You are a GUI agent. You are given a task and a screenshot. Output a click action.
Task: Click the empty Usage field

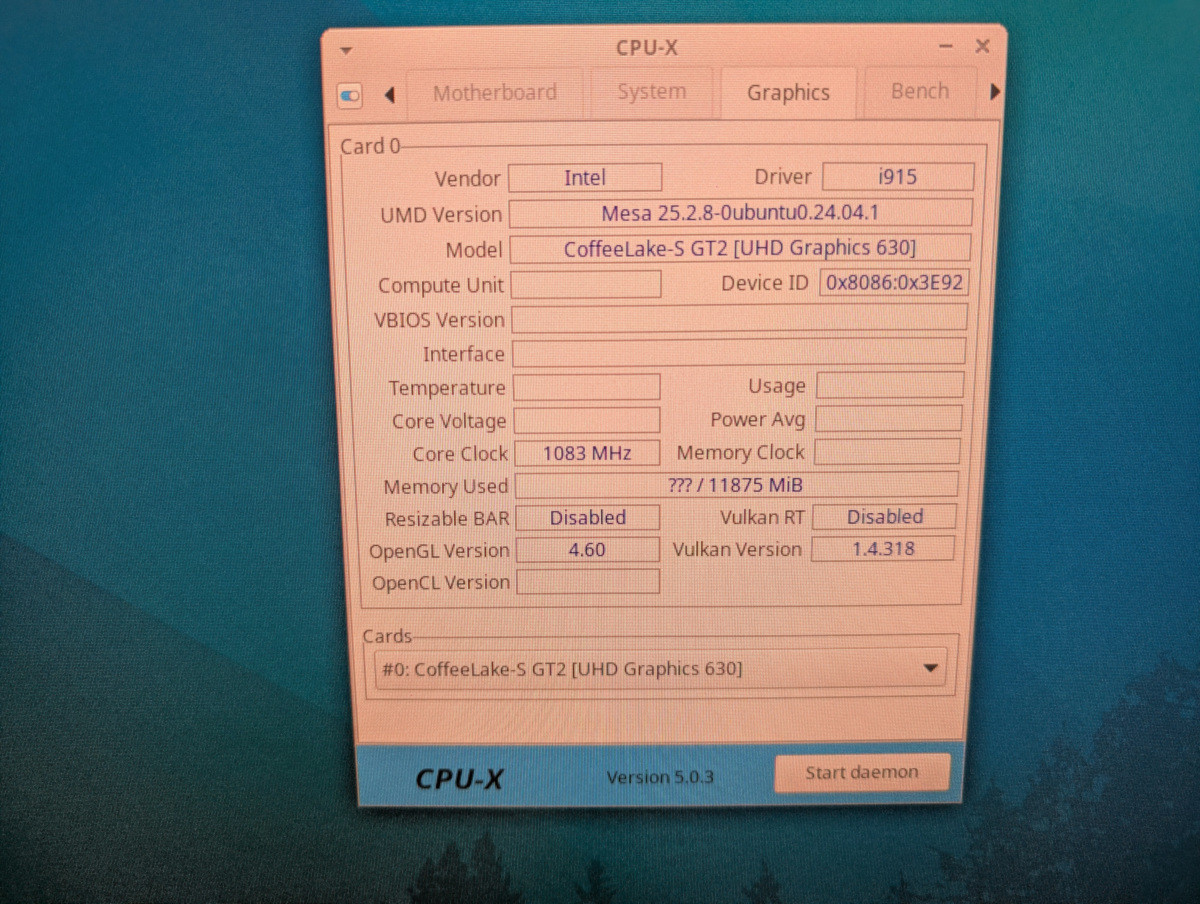889,385
